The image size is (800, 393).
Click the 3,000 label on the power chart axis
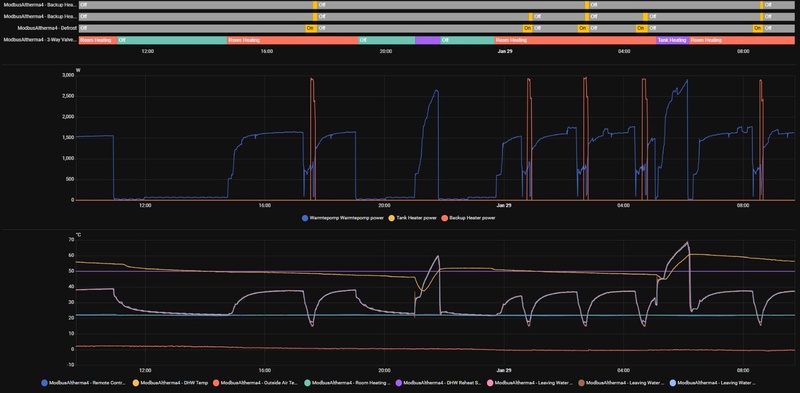[x=67, y=75]
